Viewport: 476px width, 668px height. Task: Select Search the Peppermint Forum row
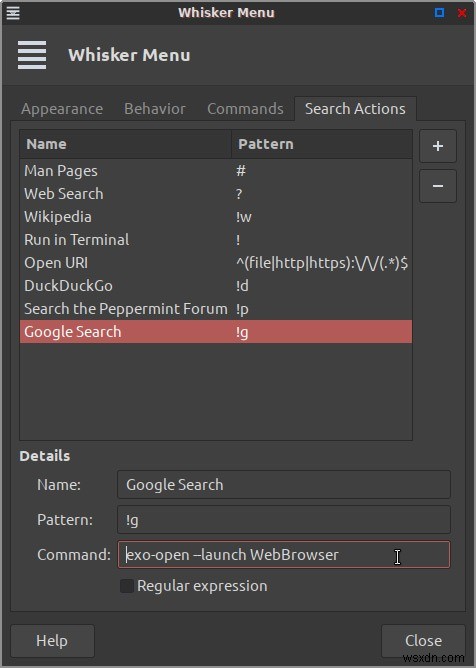tap(216, 309)
